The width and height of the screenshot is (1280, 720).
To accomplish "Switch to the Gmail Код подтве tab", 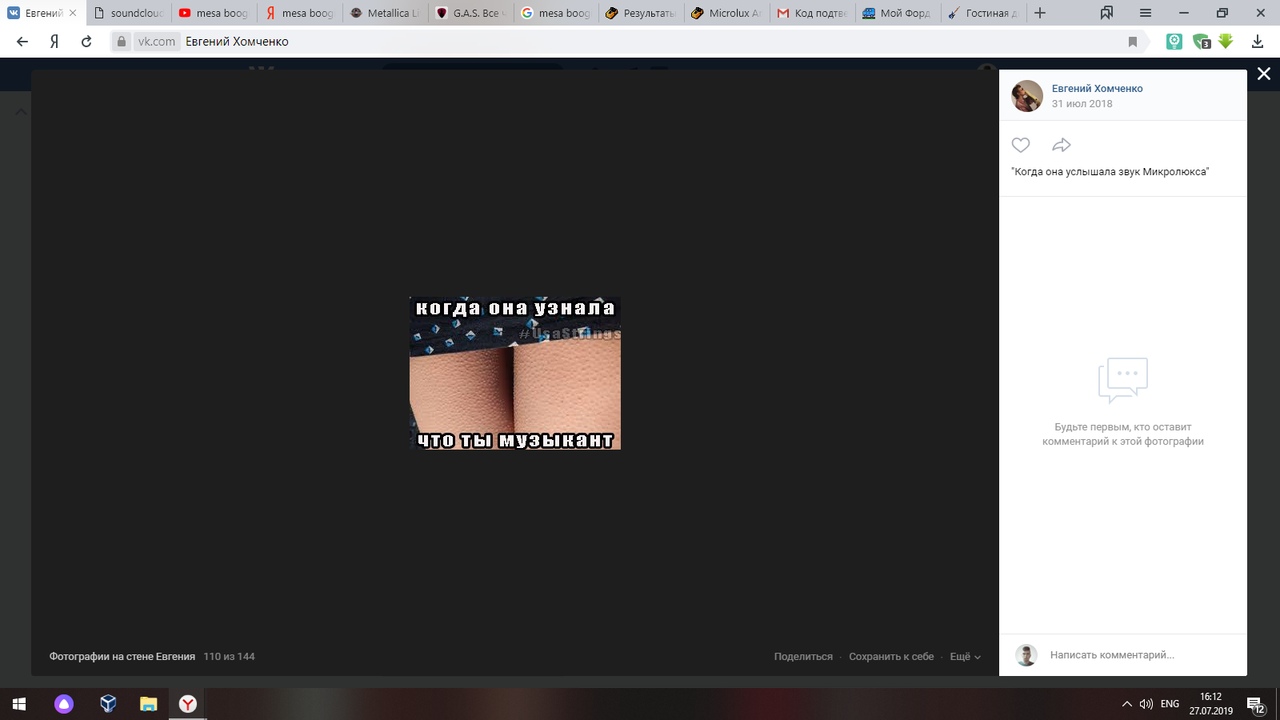I will coord(810,13).
